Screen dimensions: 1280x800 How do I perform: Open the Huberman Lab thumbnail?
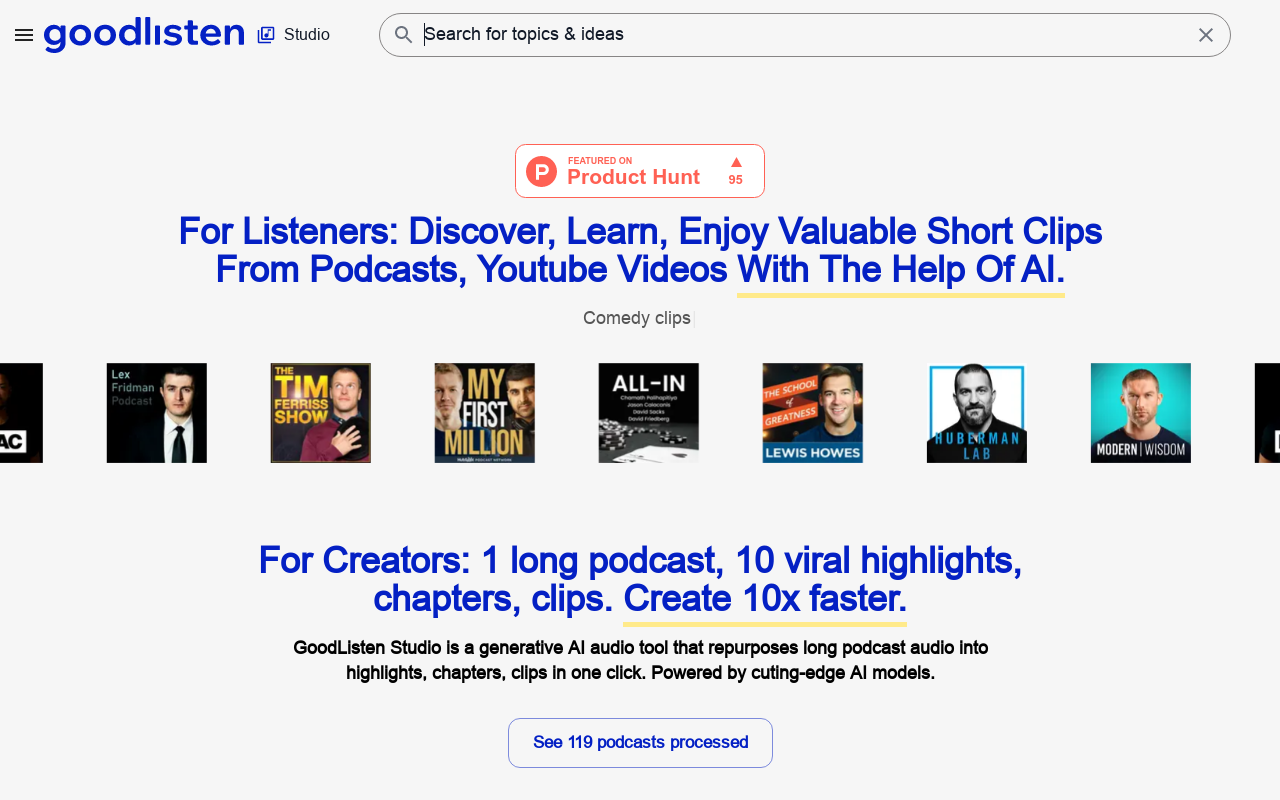coord(977,413)
